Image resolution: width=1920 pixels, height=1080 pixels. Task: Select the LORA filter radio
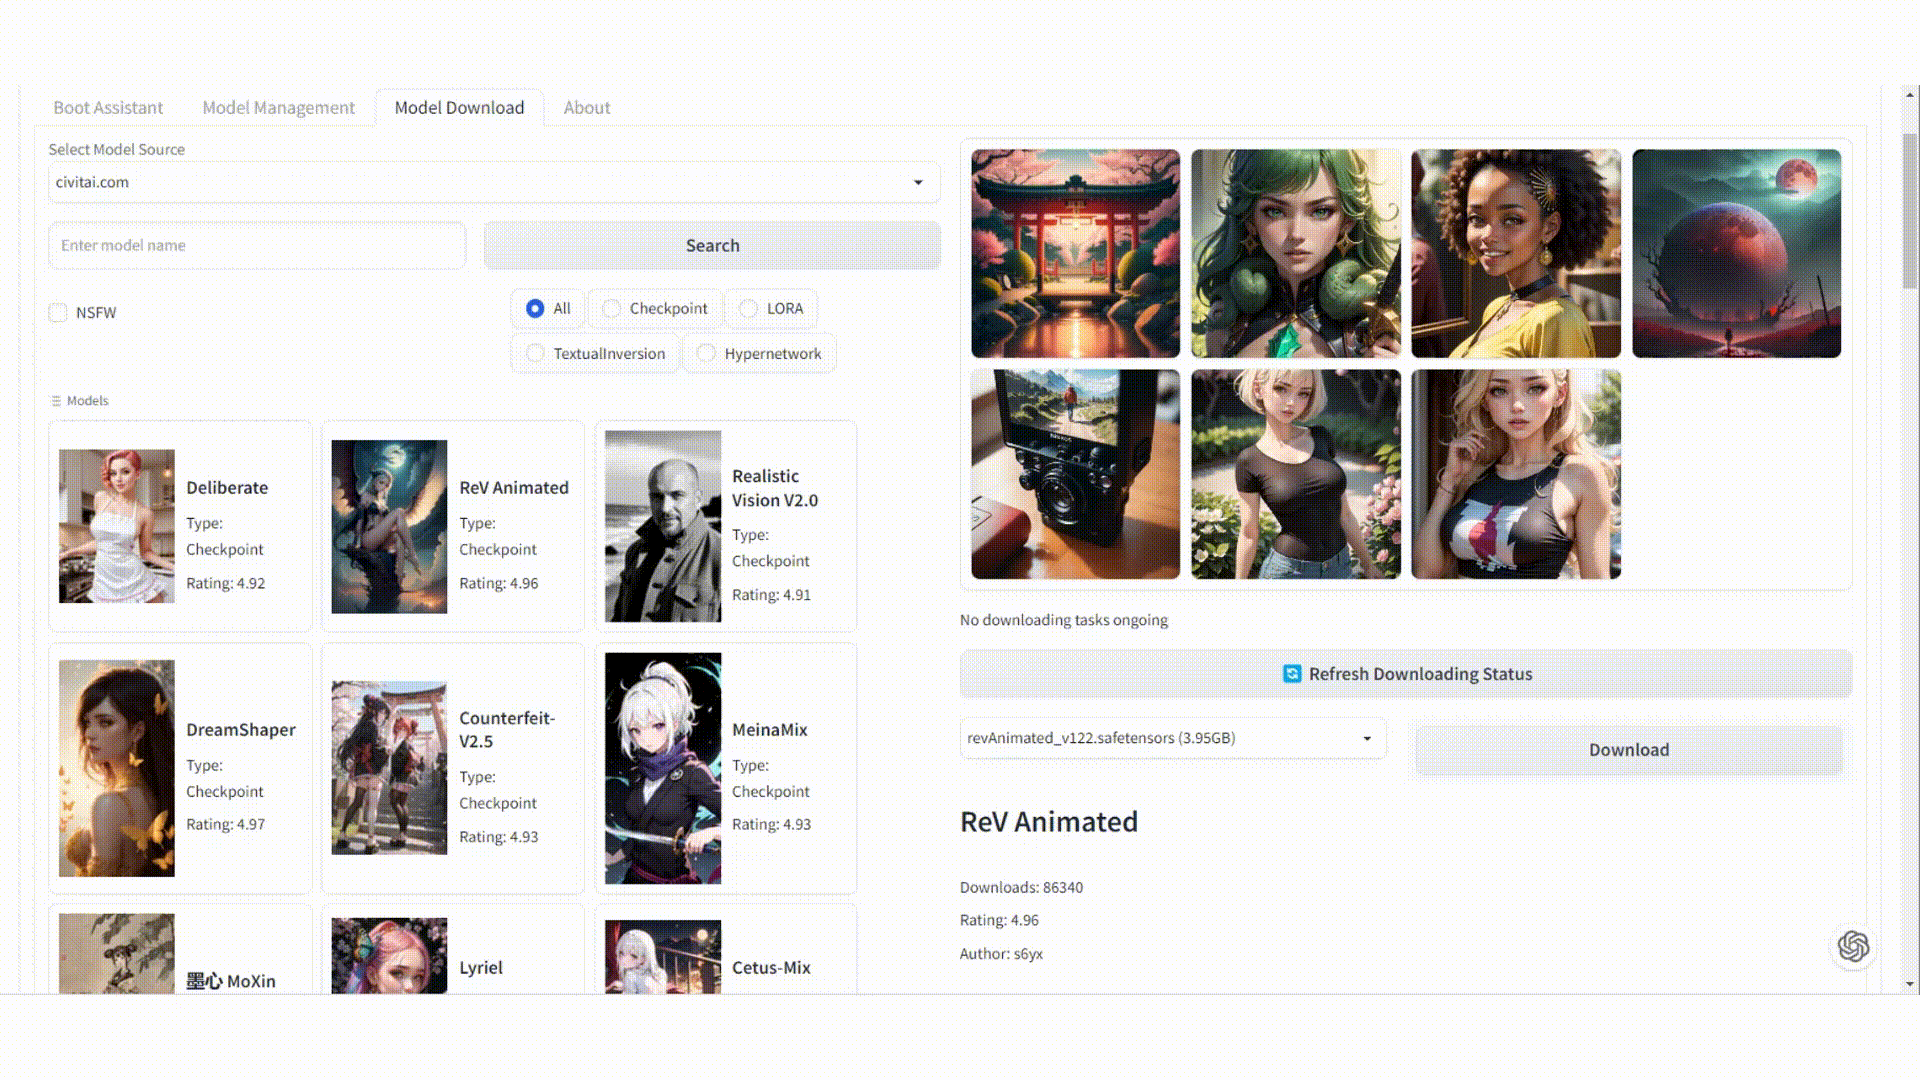(x=748, y=309)
